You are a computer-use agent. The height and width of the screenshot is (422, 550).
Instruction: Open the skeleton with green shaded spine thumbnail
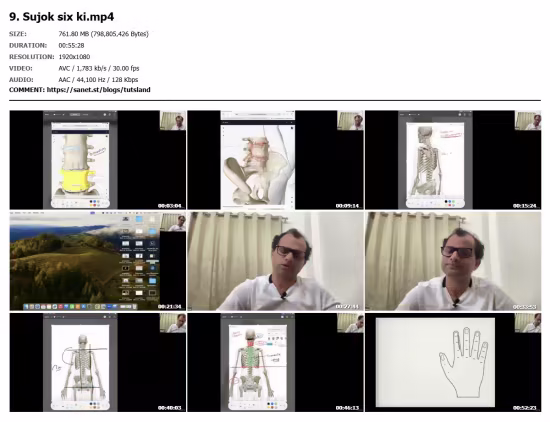click(275, 362)
